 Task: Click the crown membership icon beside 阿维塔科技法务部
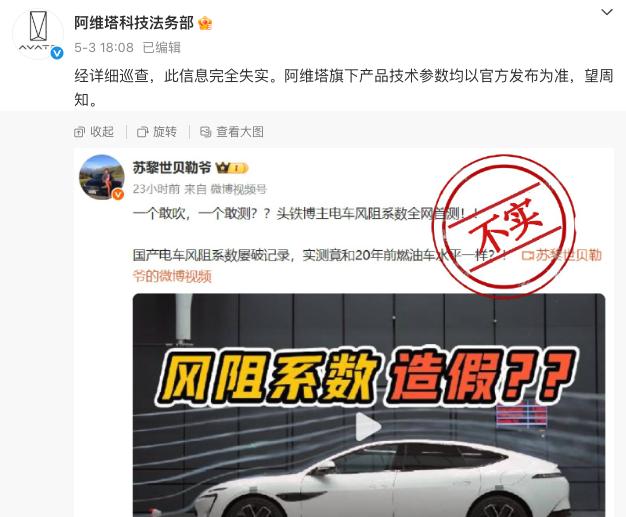tap(205, 23)
